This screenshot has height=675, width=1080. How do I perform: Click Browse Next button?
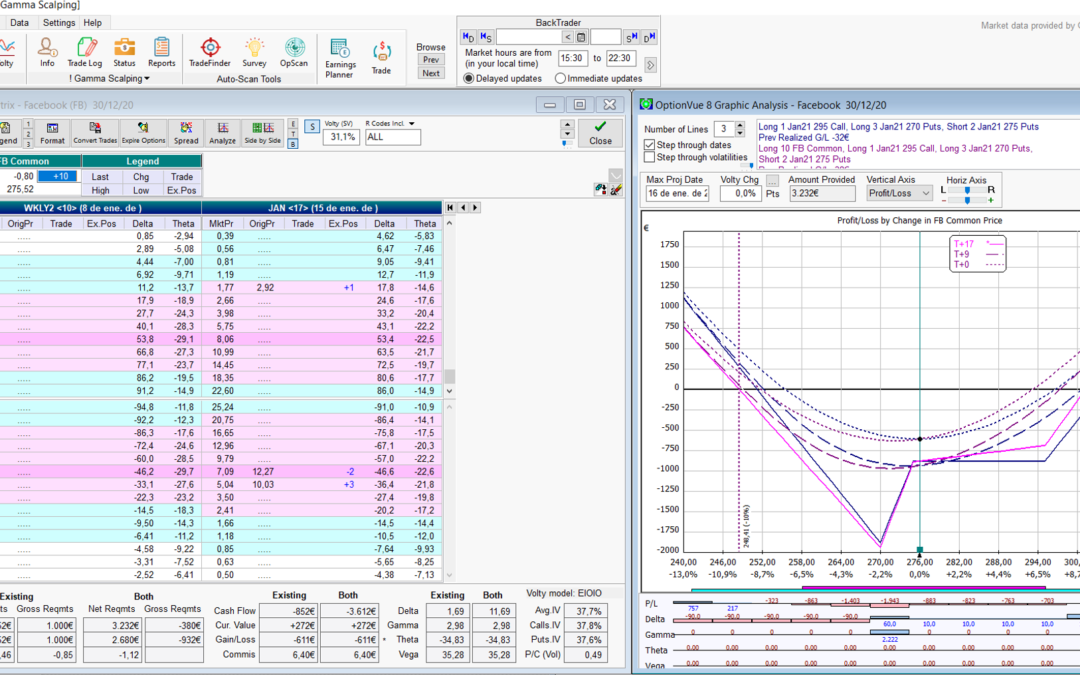[x=431, y=73]
